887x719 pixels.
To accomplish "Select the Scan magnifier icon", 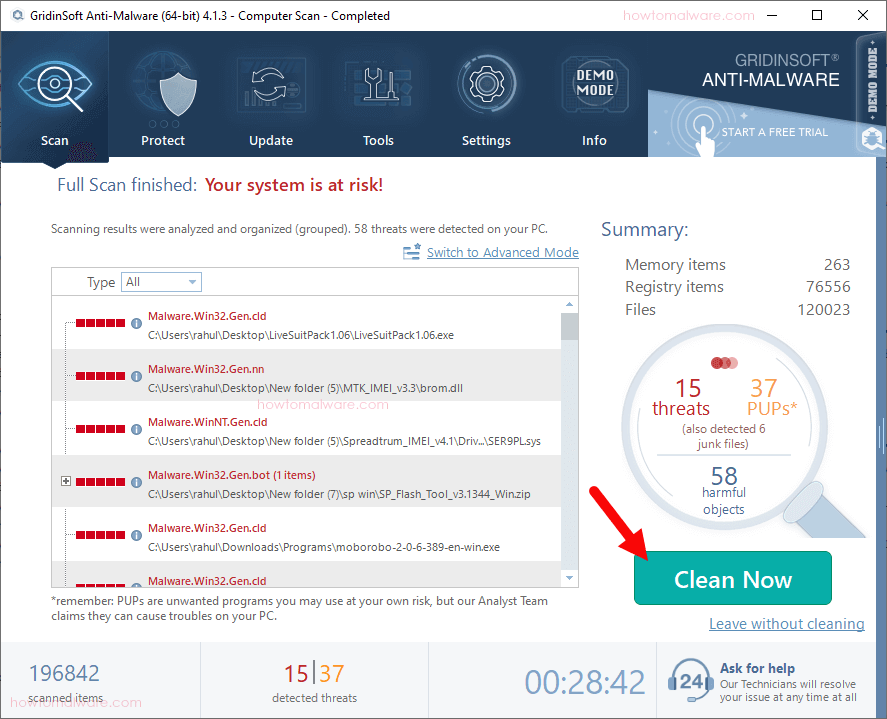I will coord(55,84).
